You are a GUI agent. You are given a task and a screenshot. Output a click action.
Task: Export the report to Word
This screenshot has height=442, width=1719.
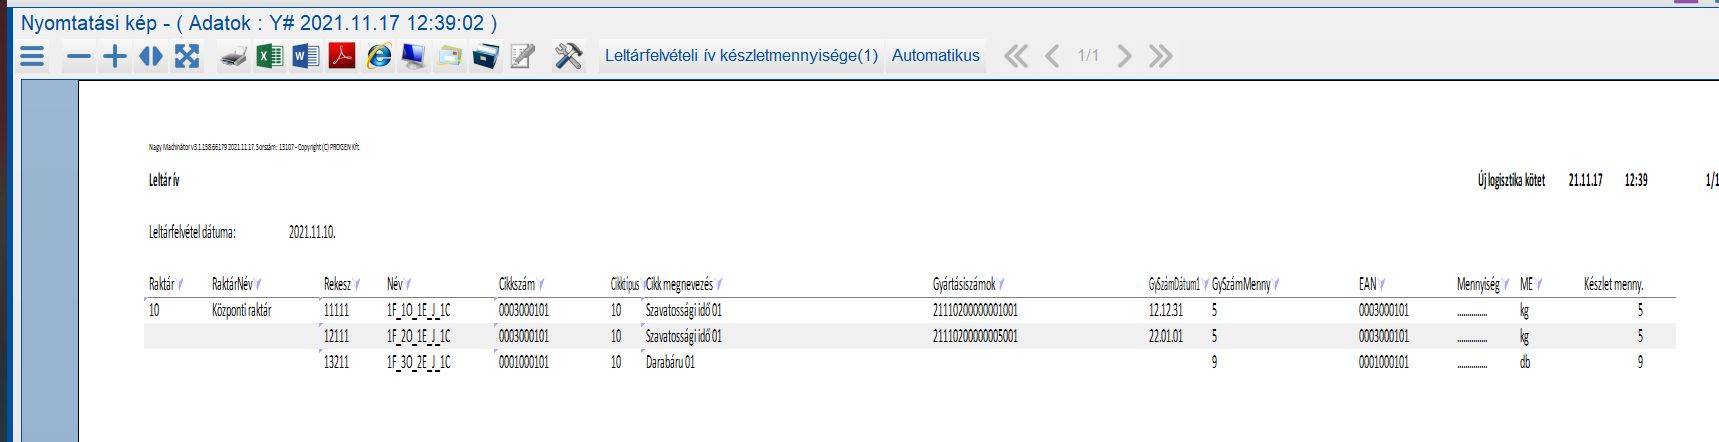(x=305, y=56)
